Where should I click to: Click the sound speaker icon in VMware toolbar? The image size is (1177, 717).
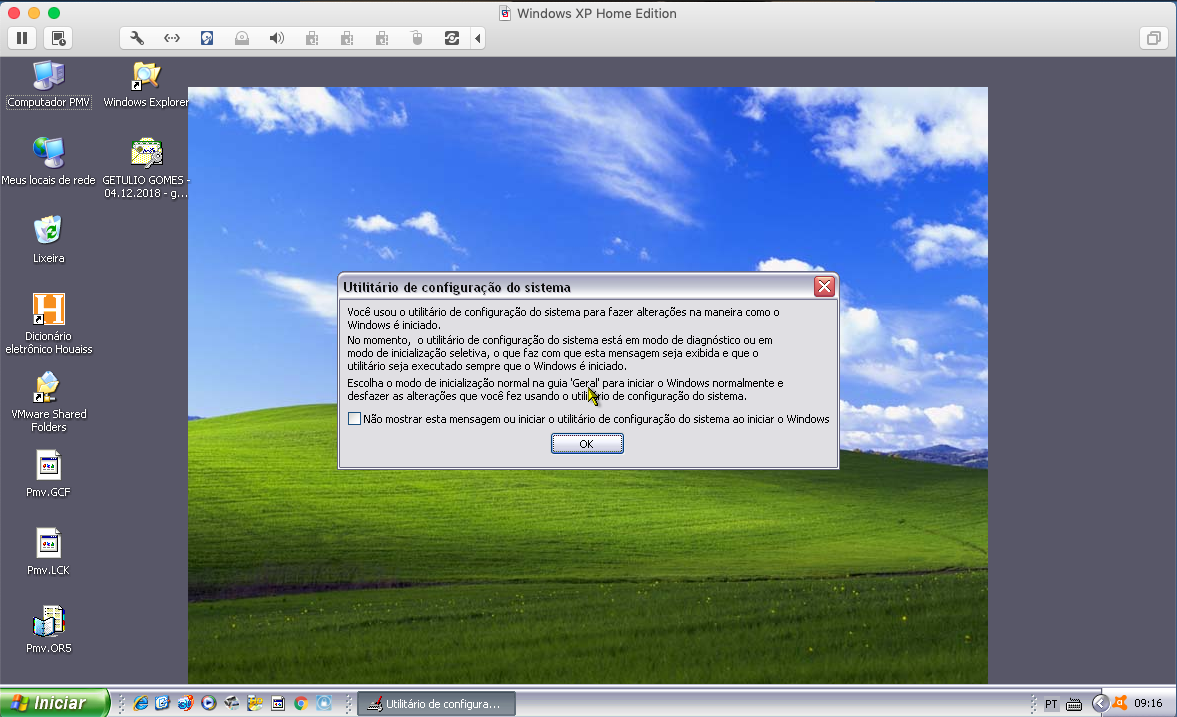[277, 38]
